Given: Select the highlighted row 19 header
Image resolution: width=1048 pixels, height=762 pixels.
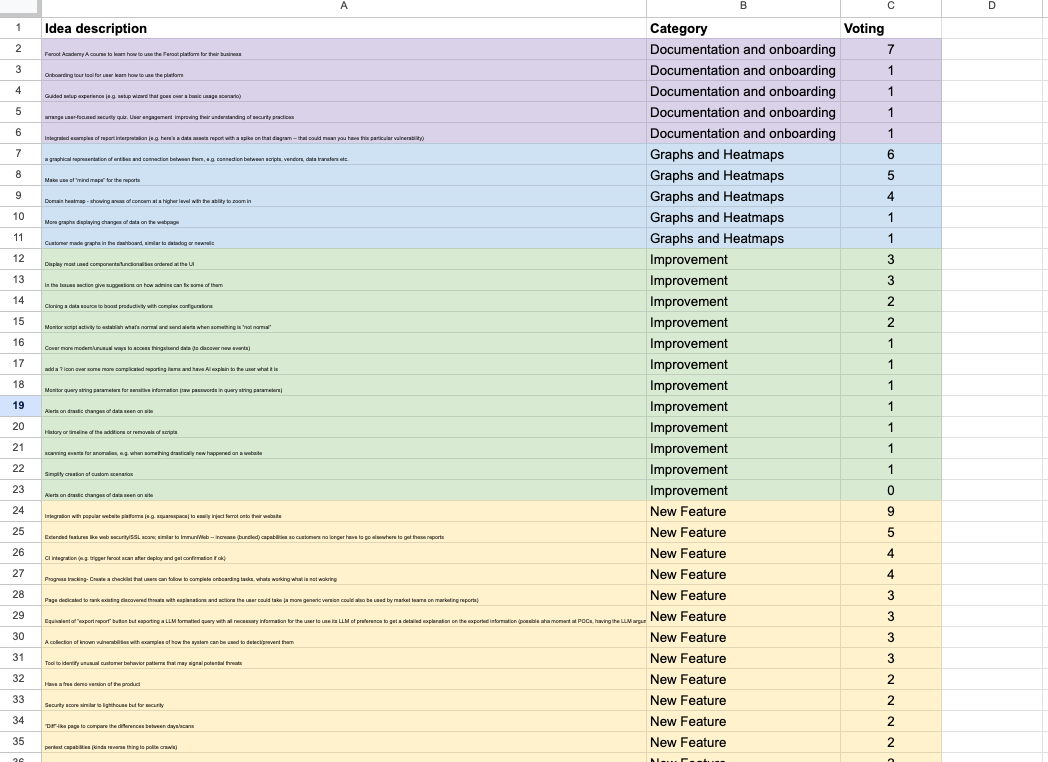Looking at the screenshot, I should 20,406.
